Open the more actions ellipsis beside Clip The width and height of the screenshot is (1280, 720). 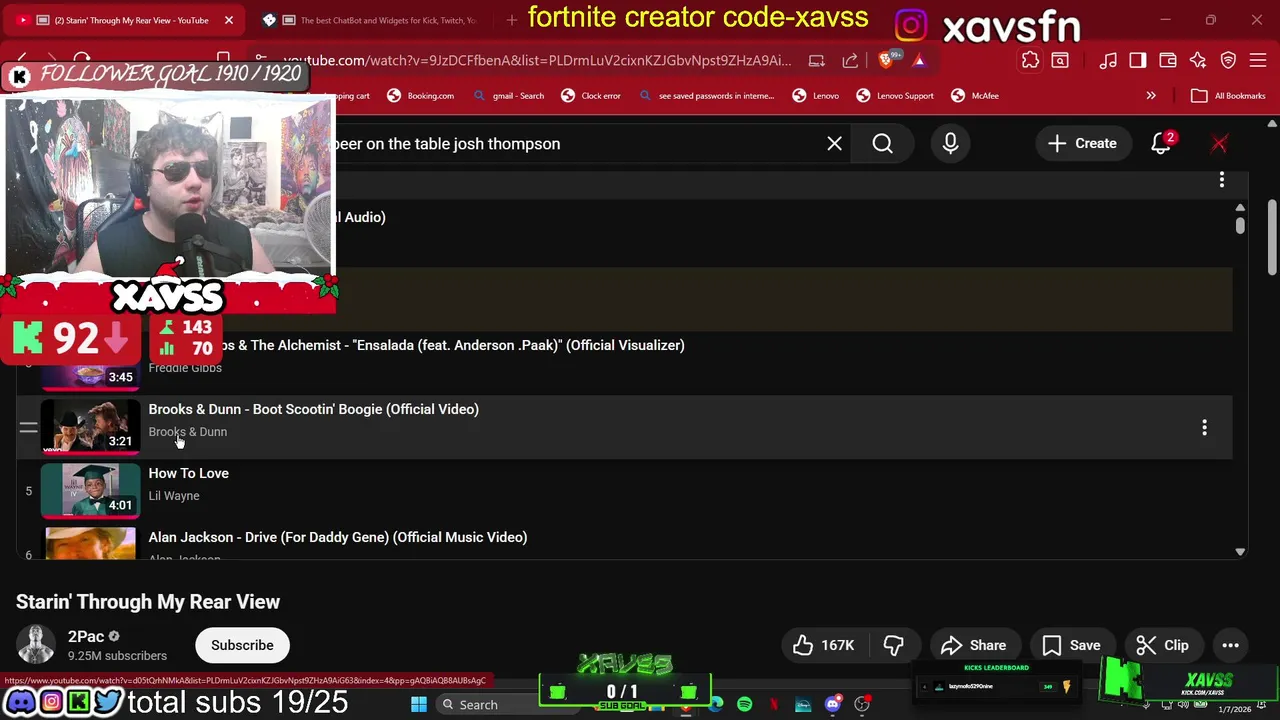[x=1230, y=645]
